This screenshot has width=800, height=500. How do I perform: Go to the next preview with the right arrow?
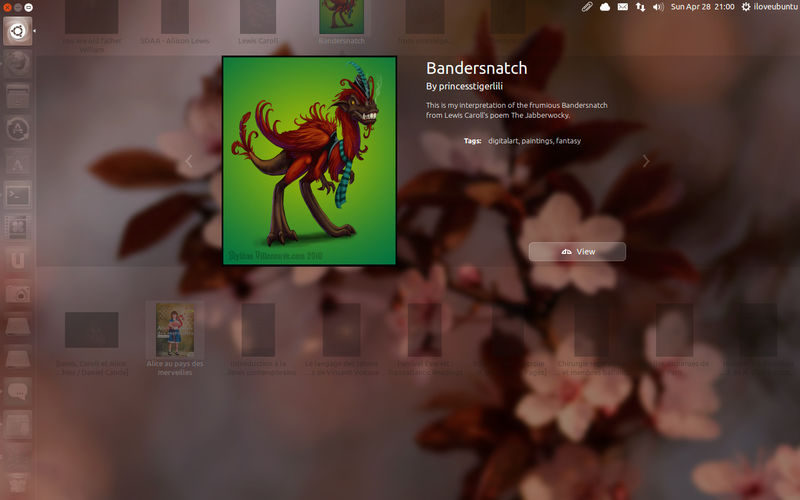coord(646,161)
